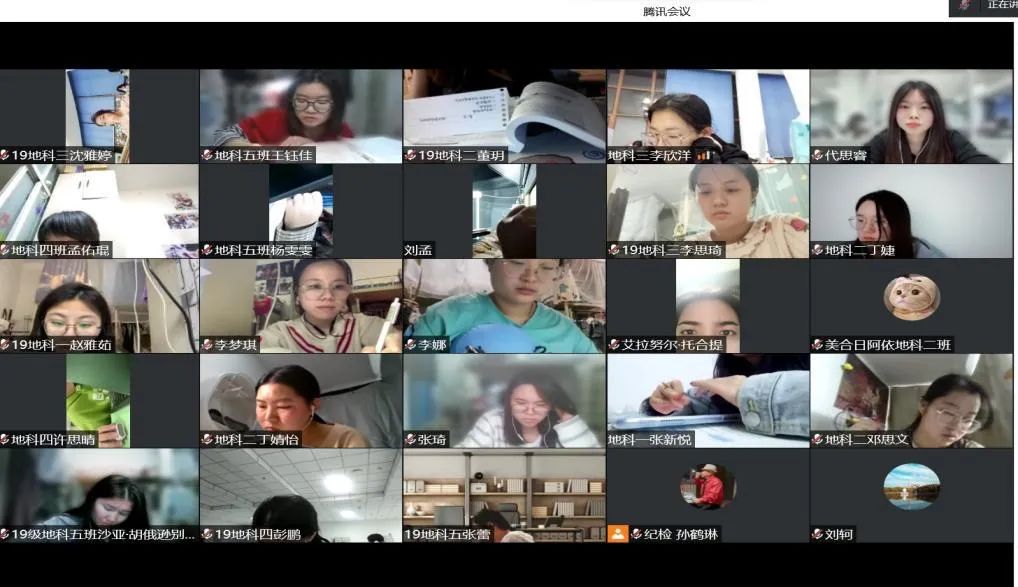
Task: Click the orange audio level icon next to 李欣洋
Action: click(x=703, y=156)
